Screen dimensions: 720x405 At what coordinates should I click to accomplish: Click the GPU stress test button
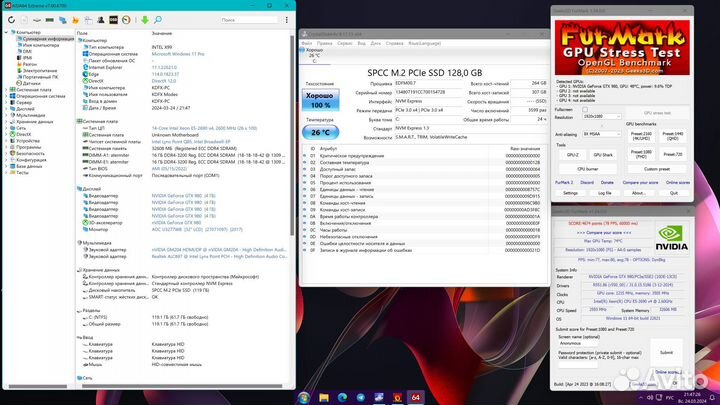[657, 112]
